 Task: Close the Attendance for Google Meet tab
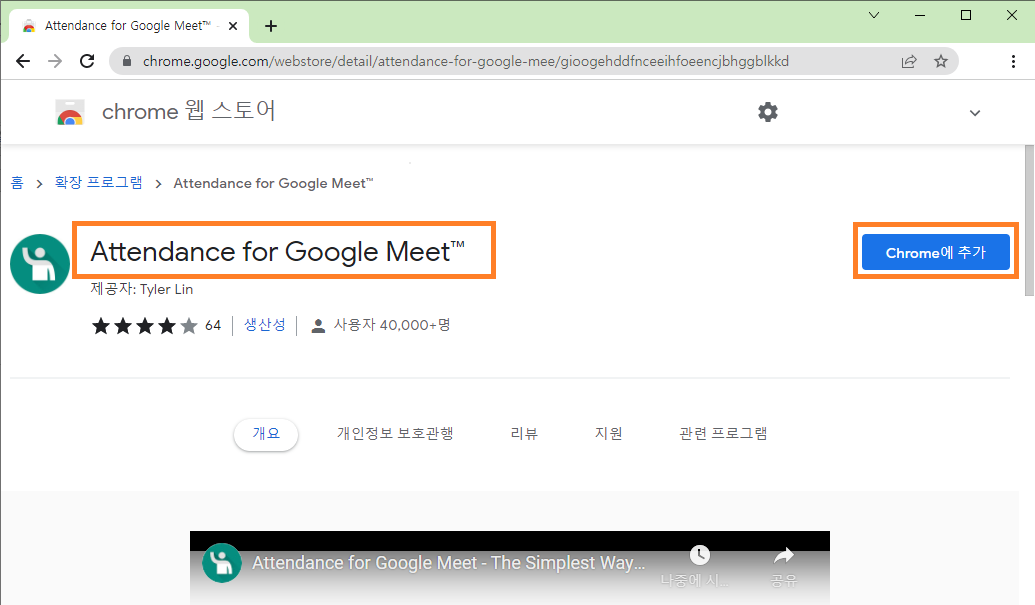(x=233, y=26)
